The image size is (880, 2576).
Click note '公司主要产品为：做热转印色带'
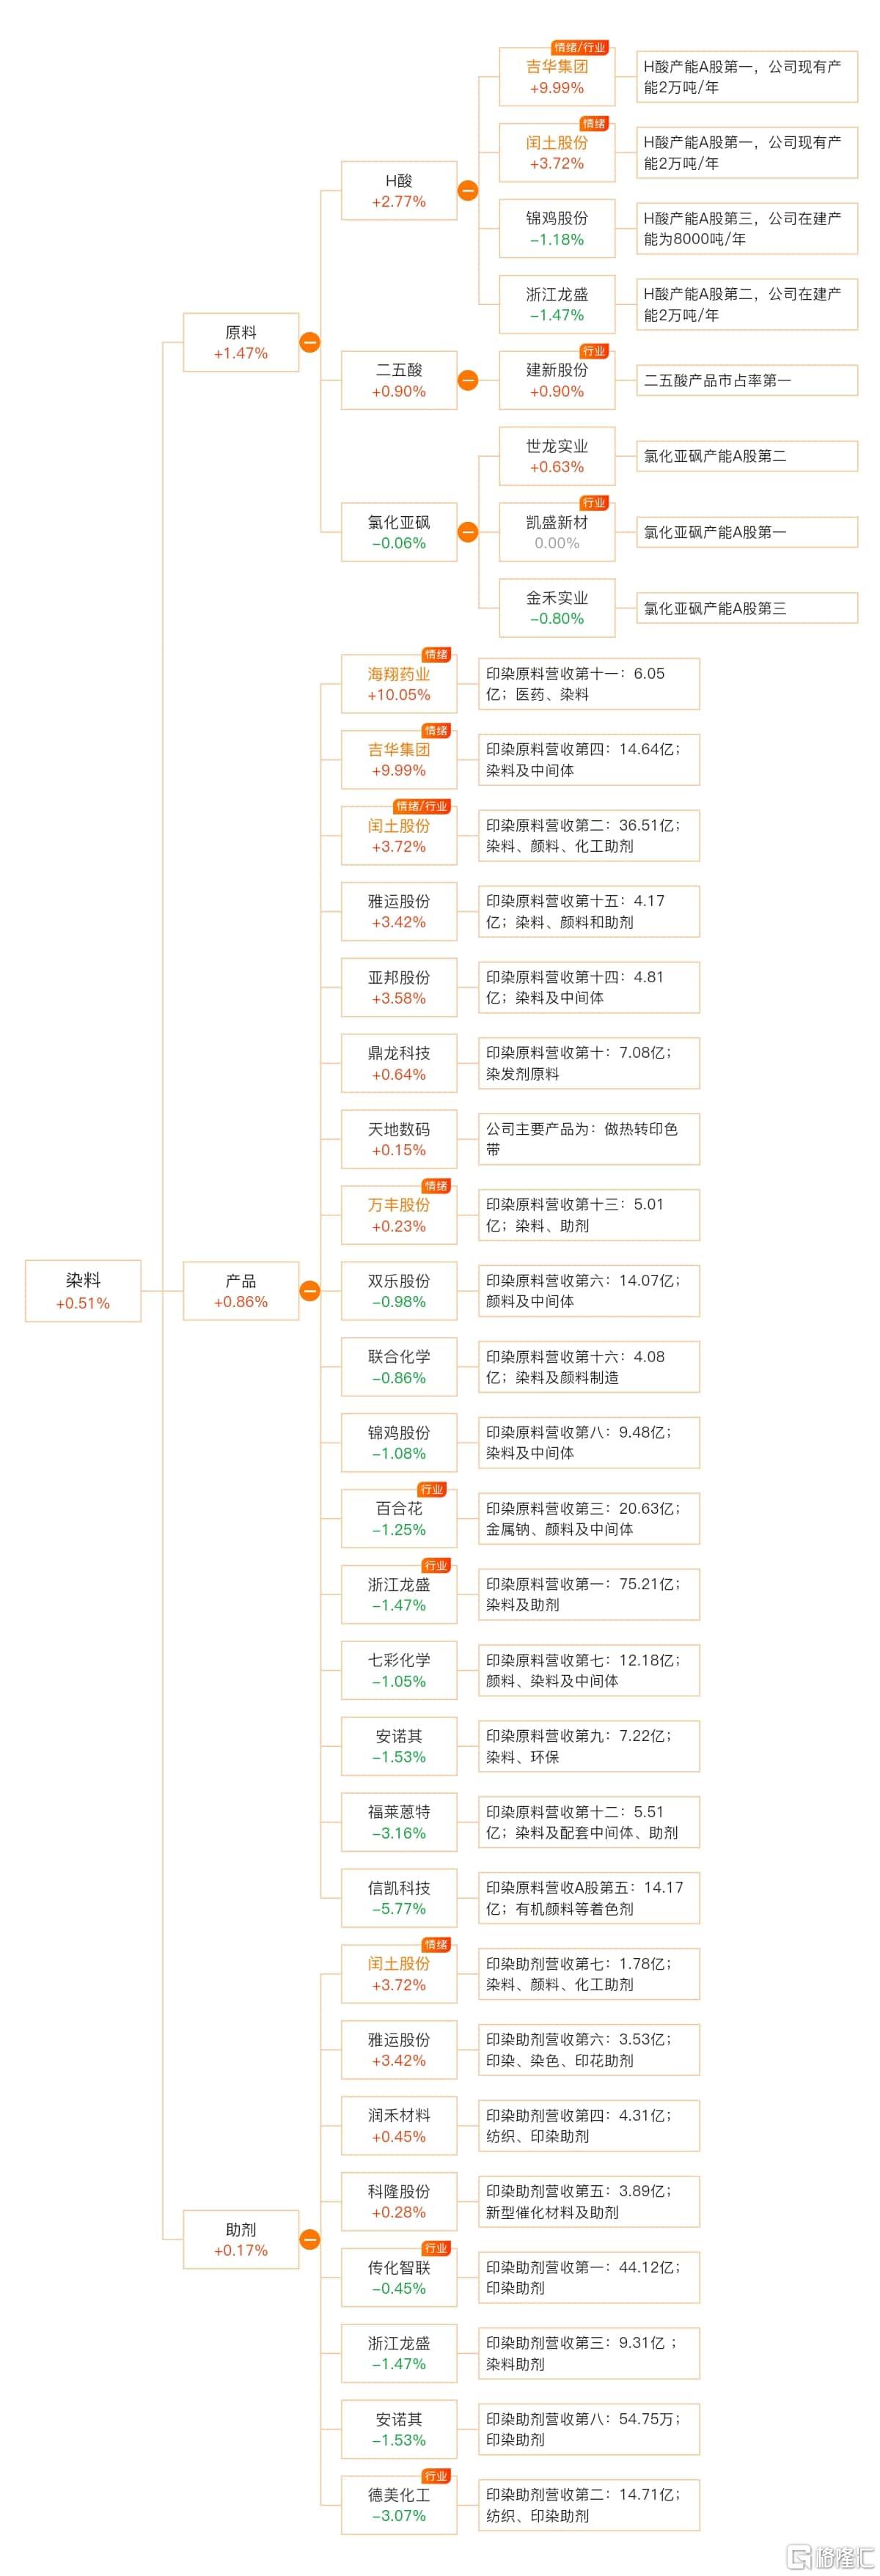589,1139
